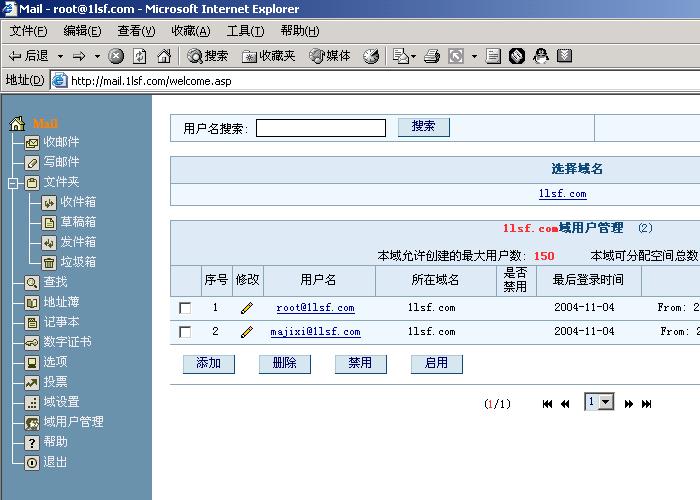Open the 编辑(E) menu
The width and height of the screenshot is (700, 500).
[x=82, y=31]
